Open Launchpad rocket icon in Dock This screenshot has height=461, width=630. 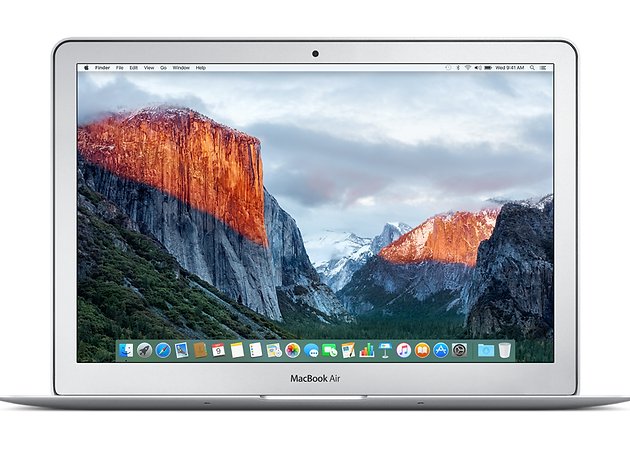click(x=145, y=350)
